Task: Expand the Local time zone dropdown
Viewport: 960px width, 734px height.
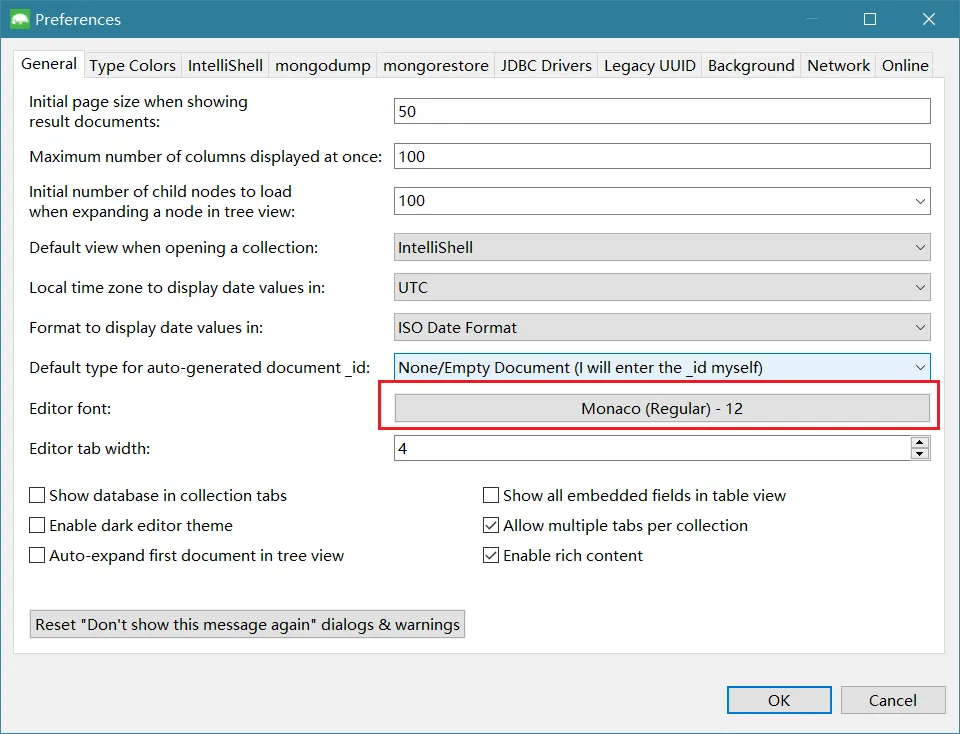Action: coord(662,287)
